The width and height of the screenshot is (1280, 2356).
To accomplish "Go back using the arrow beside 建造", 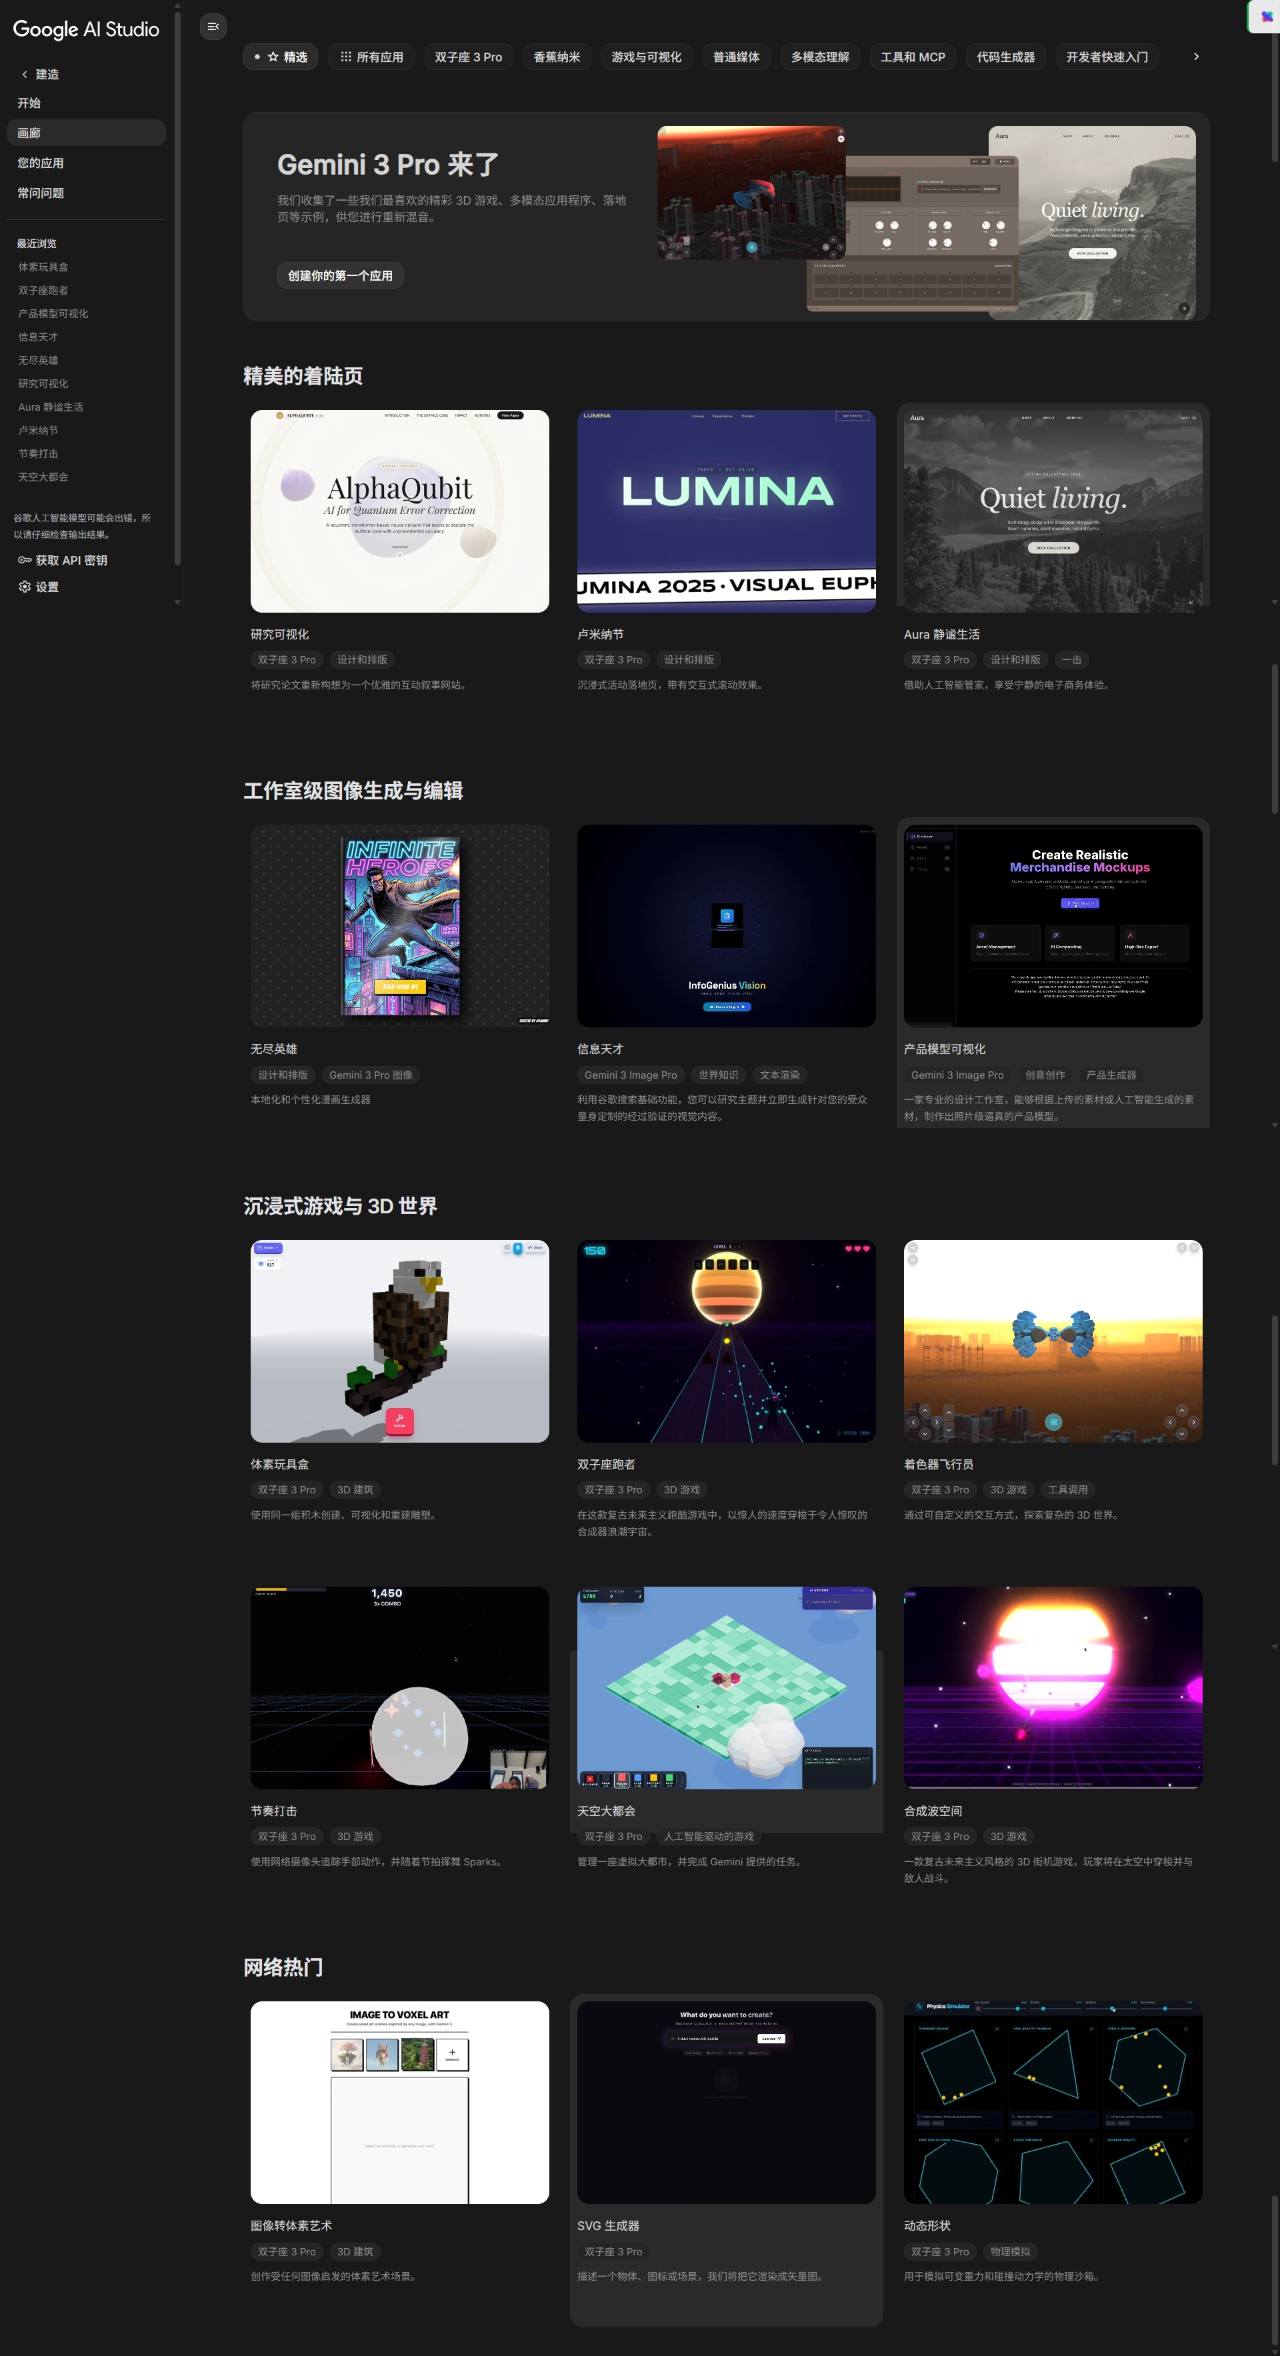I will (x=24, y=74).
